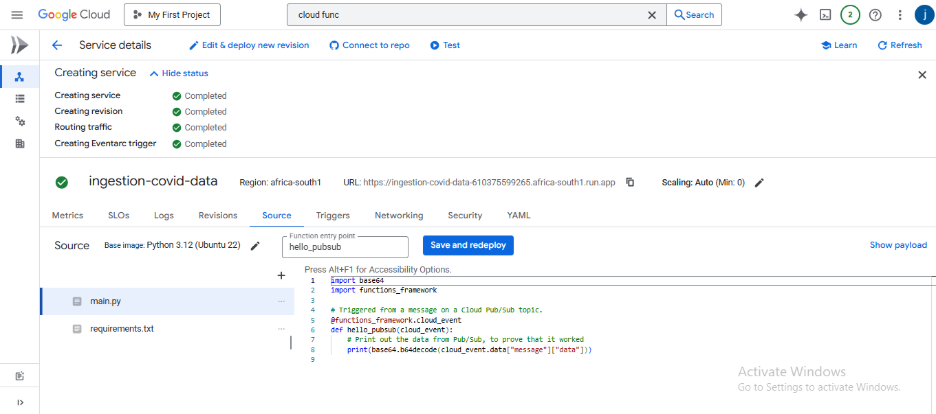
Task: Switch to the Networking tab
Action: (399, 215)
